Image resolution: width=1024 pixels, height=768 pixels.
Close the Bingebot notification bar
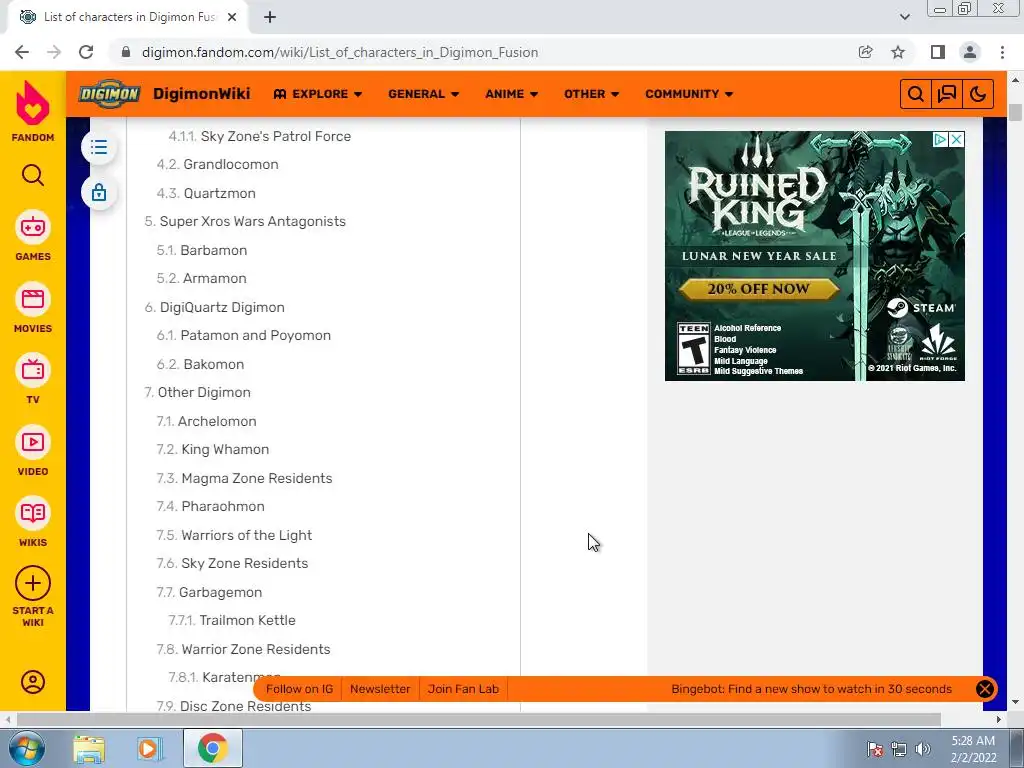coord(984,689)
